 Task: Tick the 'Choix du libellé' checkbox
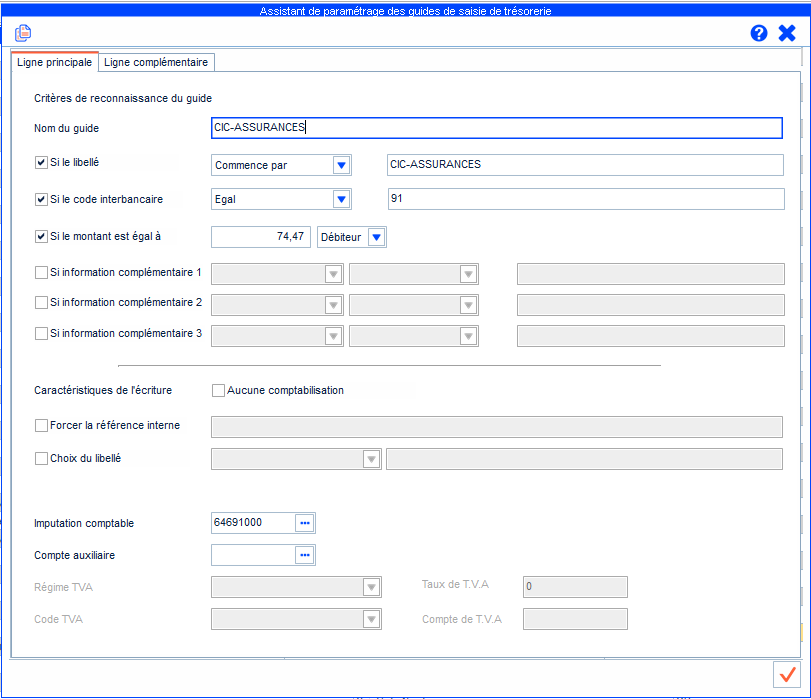pos(41,458)
